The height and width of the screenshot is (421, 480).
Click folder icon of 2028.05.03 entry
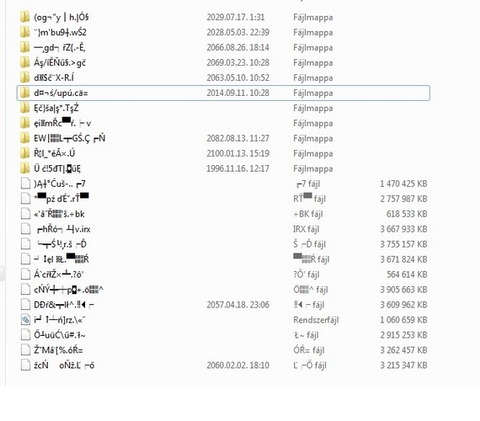25,32
